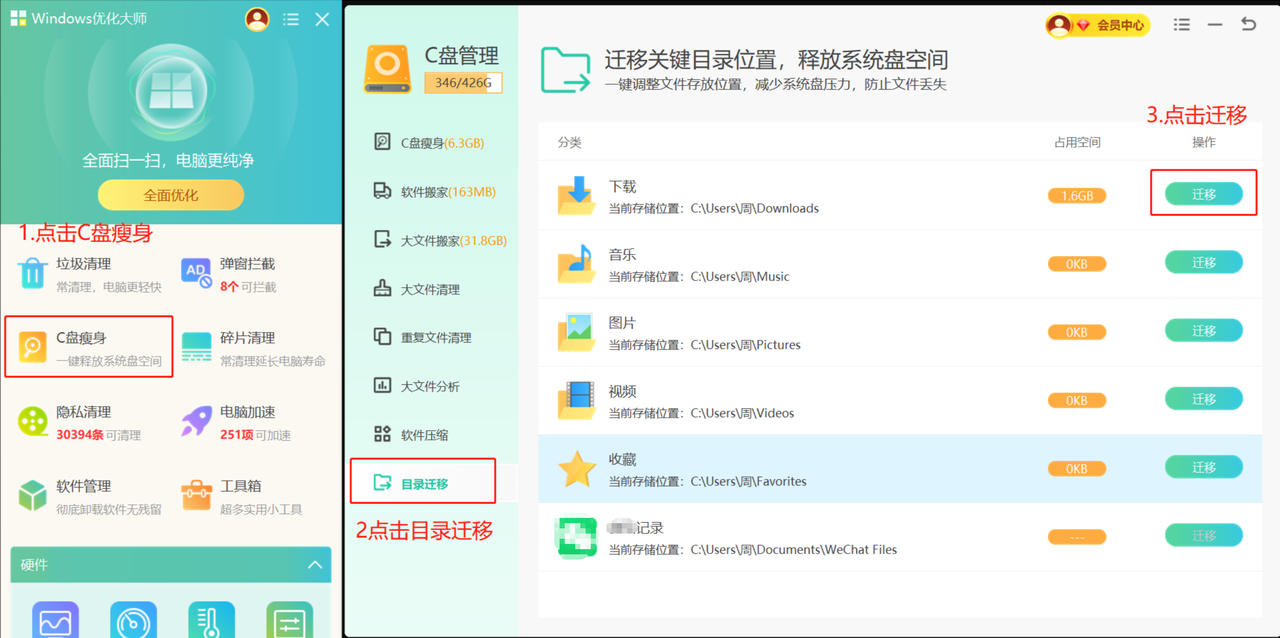Click the 占用空间 column header
Viewport: 1280px width, 638px height.
tap(1077, 142)
